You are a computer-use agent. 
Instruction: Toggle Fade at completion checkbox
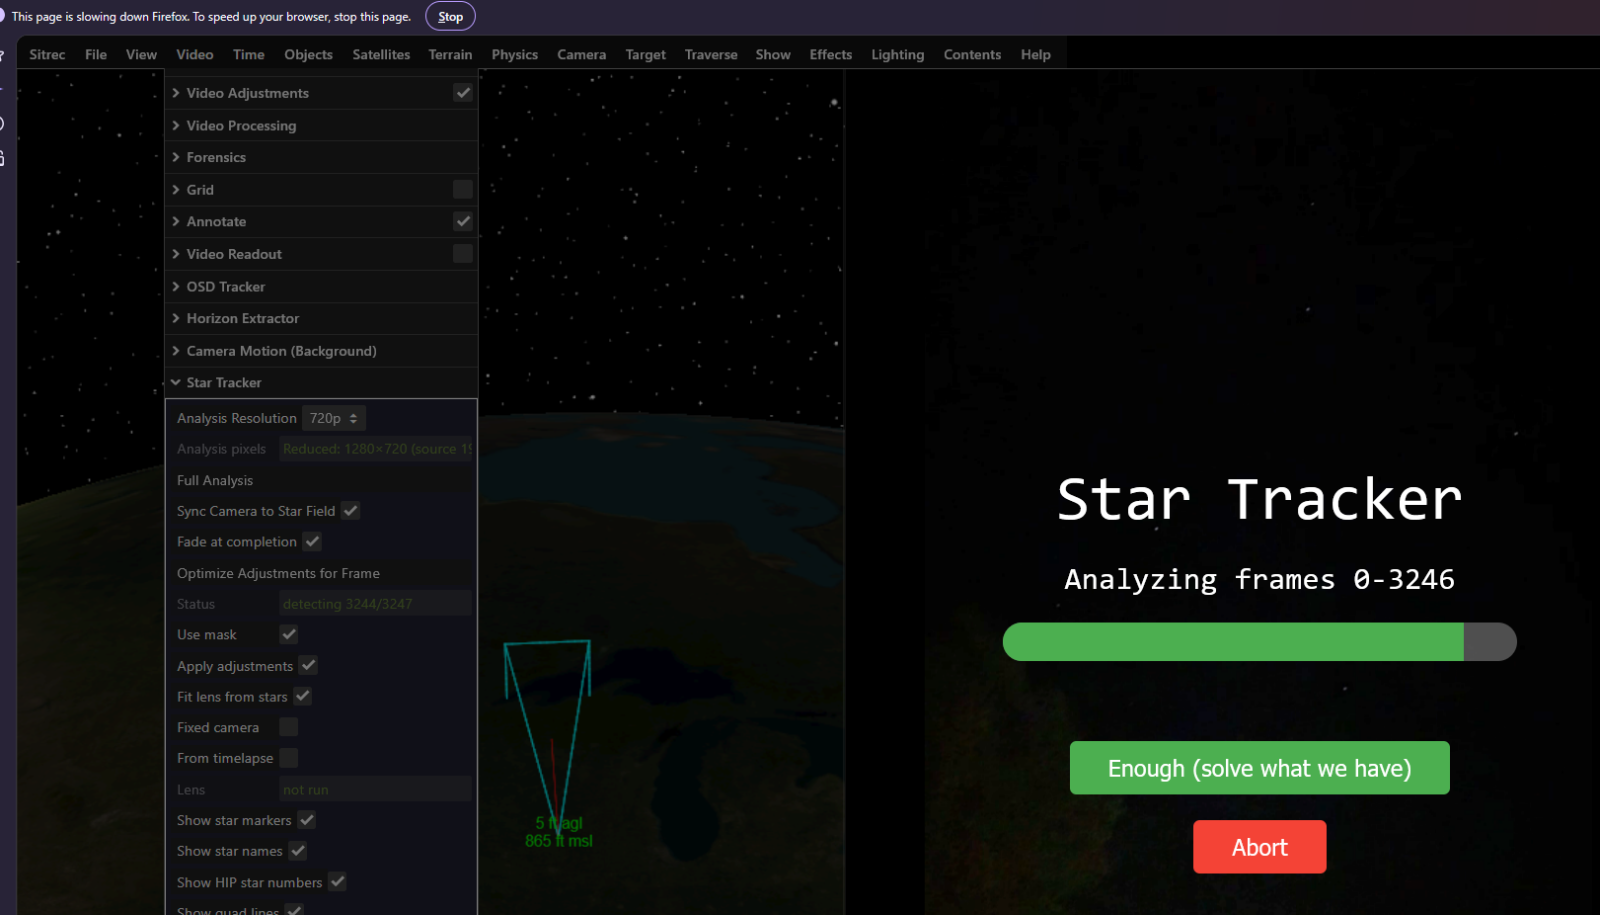[x=312, y=541]
